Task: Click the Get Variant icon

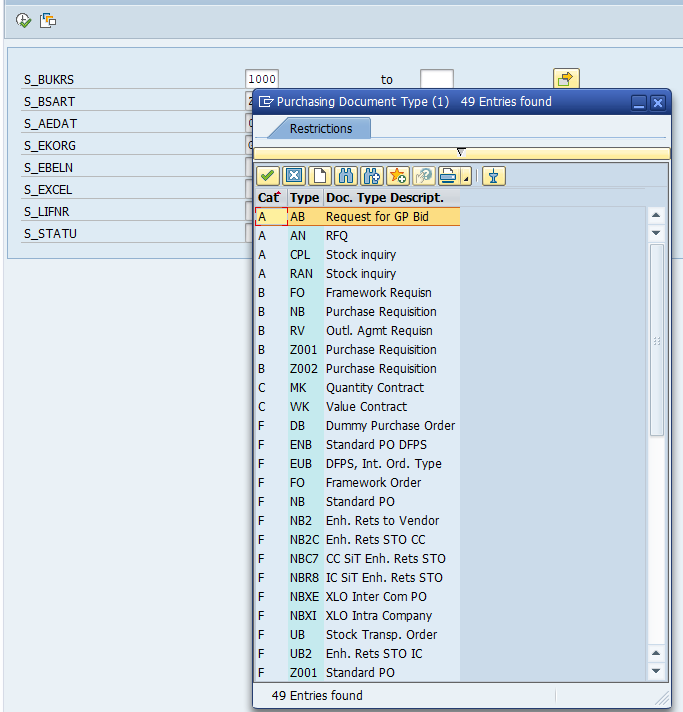Action: click(48, 20)
